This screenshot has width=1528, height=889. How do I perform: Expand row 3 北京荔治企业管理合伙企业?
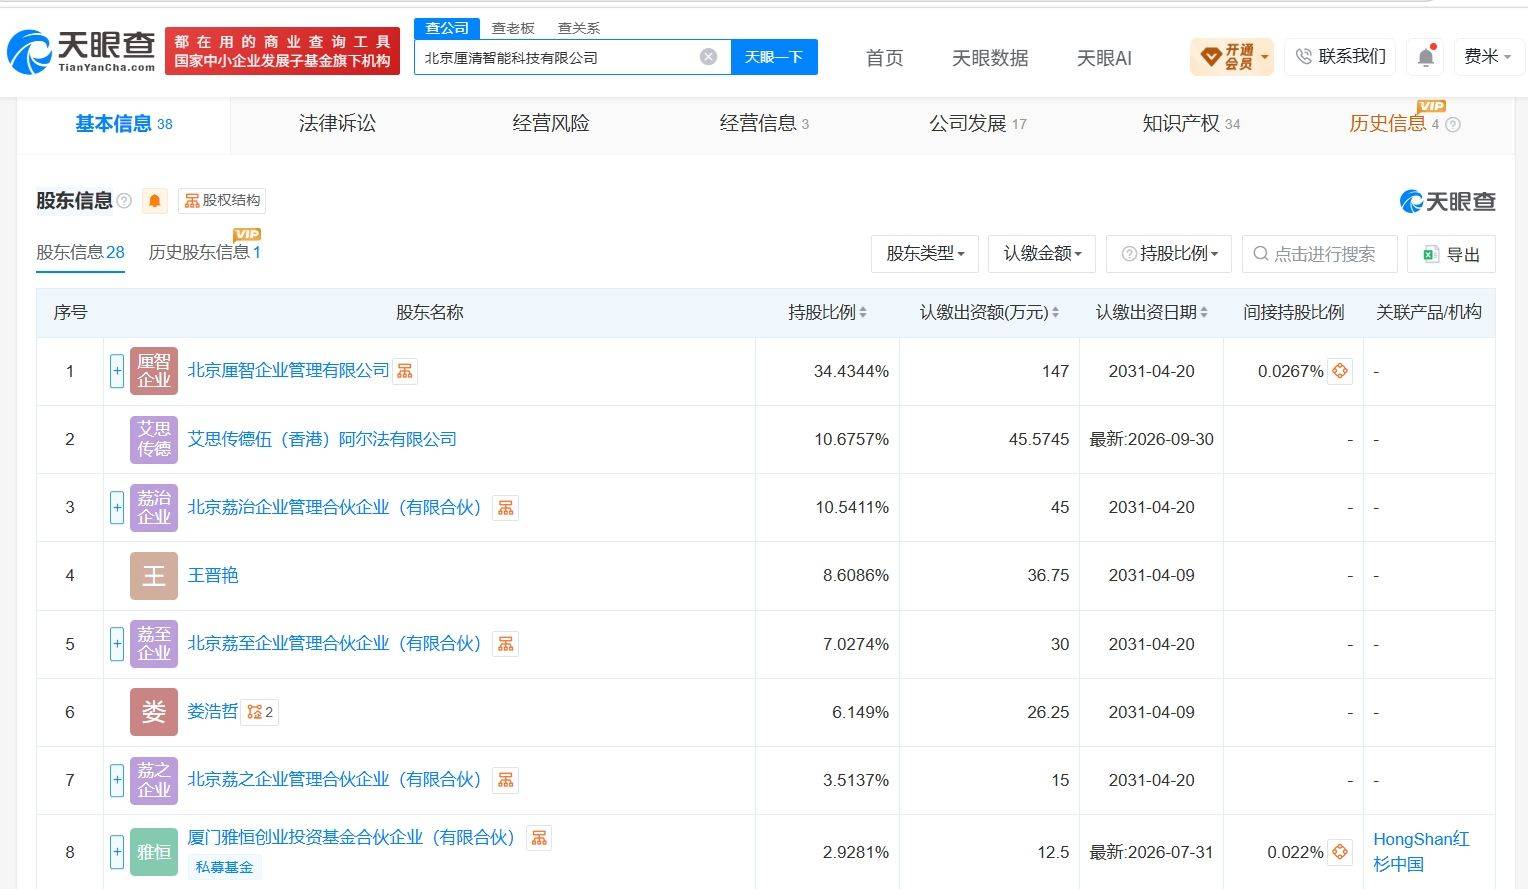click(x=117, y=507)
